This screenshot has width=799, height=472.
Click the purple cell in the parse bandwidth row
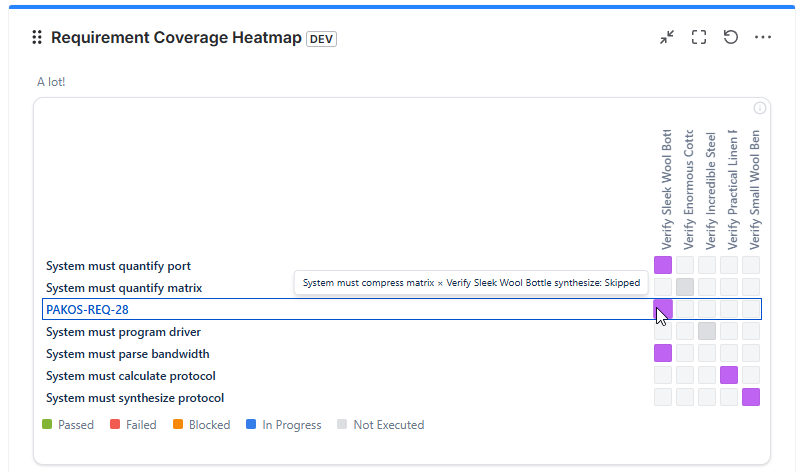[x=663, y=353]
